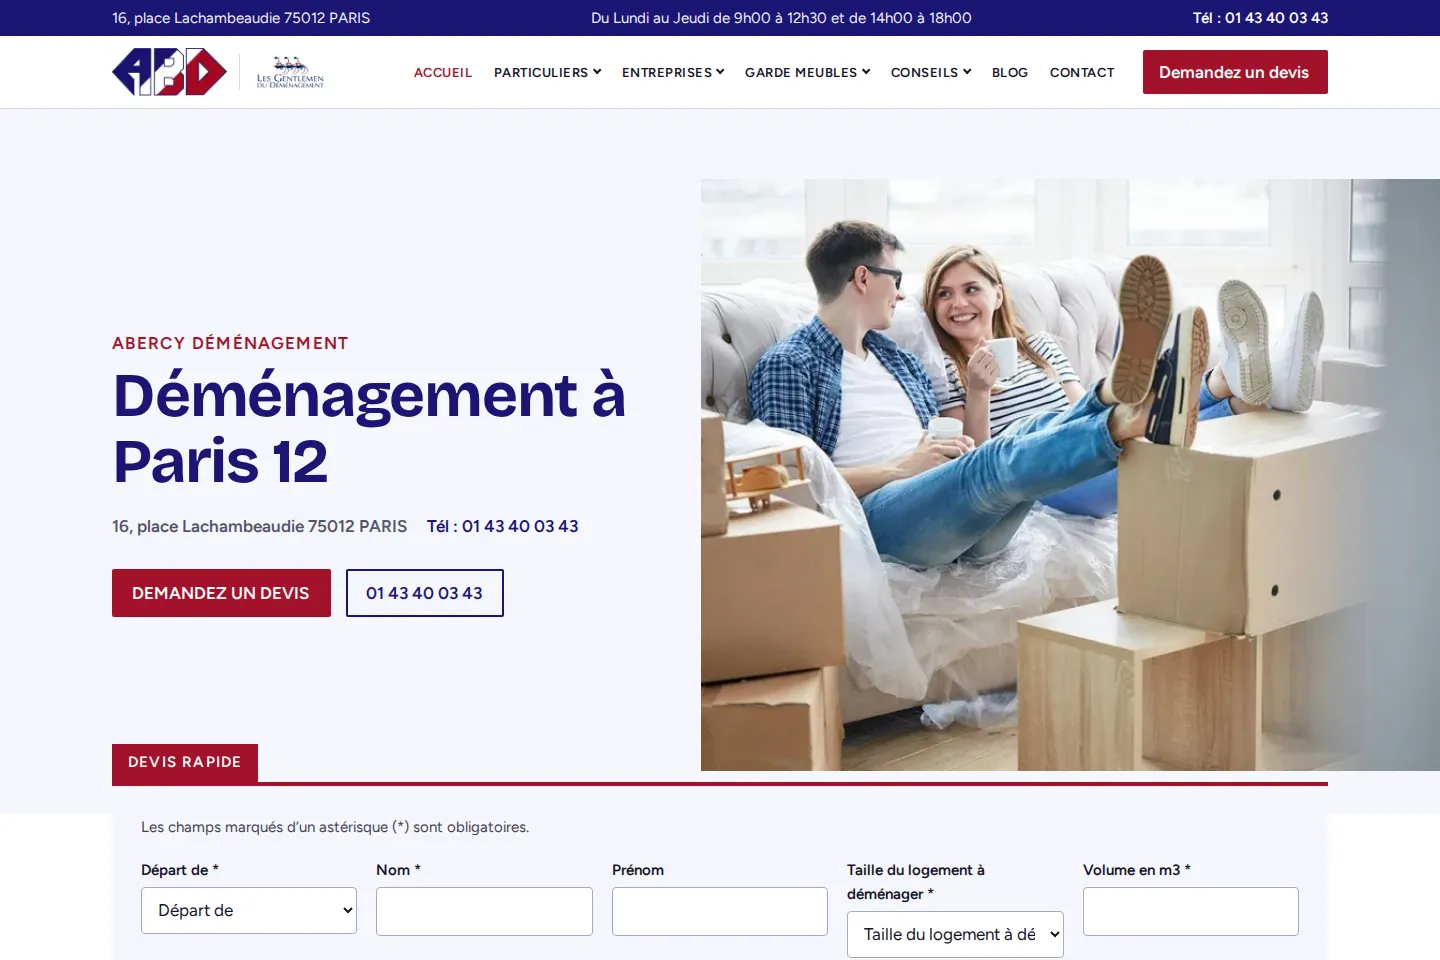Expand the Particuliers menu

[547, 72]
